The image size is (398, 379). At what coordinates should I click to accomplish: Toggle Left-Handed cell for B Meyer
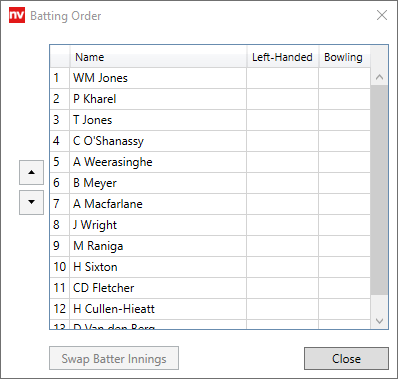point(282,183)
